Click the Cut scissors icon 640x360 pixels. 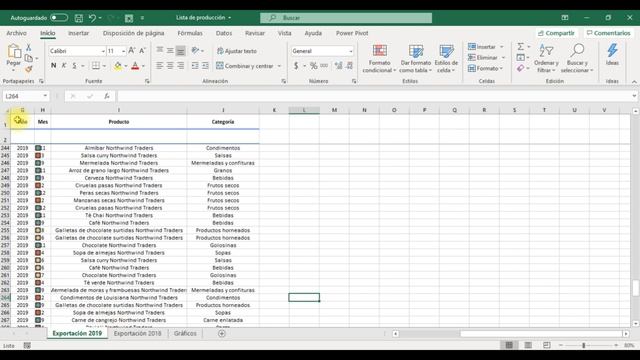point(29,48)
